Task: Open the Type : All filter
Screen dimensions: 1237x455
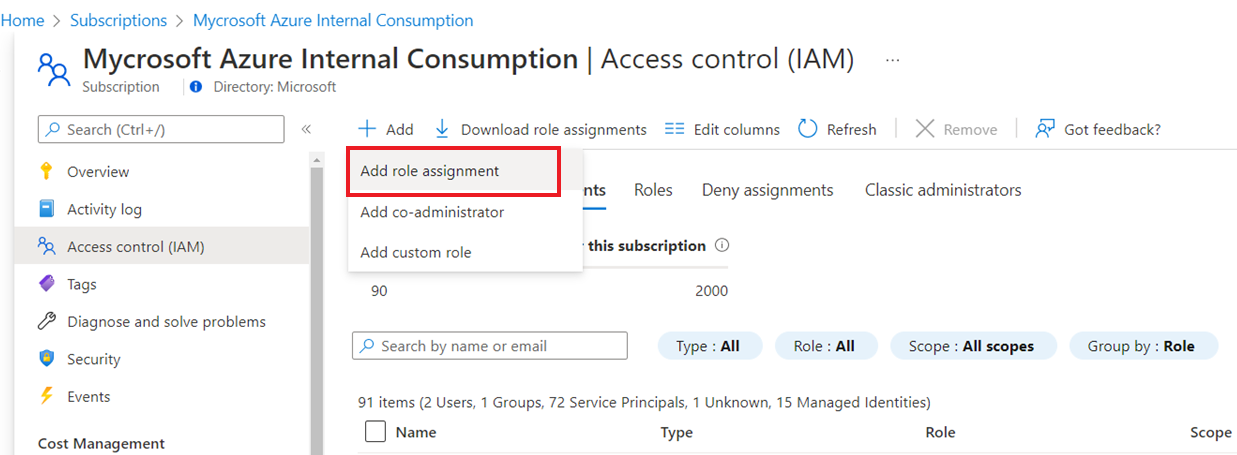Action: [708, 346]
